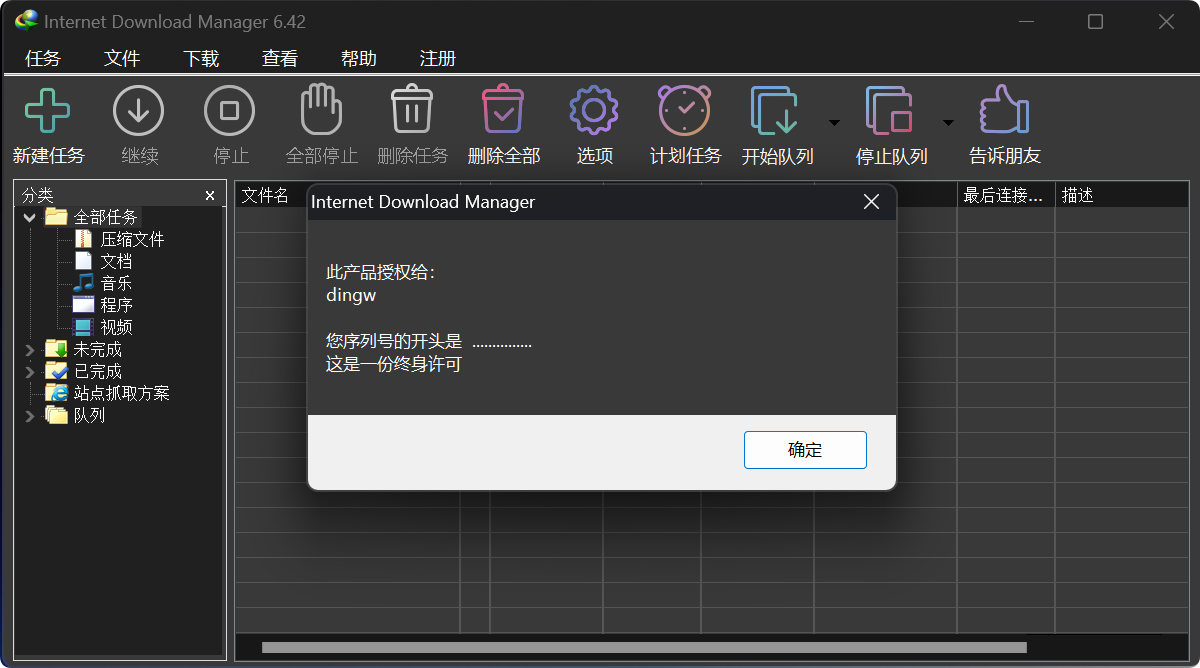Select 站点抓取方案 in category tree

pos(121,393)
